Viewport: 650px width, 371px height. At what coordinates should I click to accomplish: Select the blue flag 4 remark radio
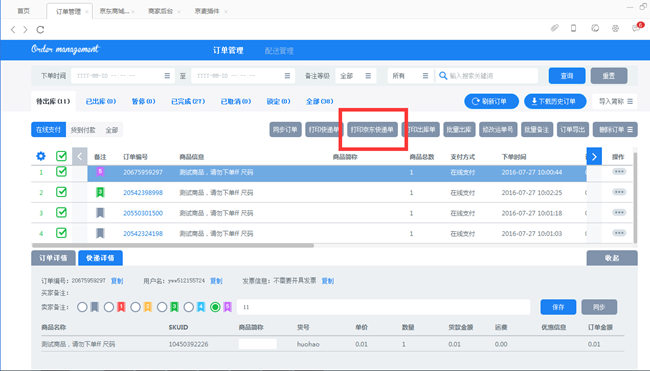tap(188, 307)
